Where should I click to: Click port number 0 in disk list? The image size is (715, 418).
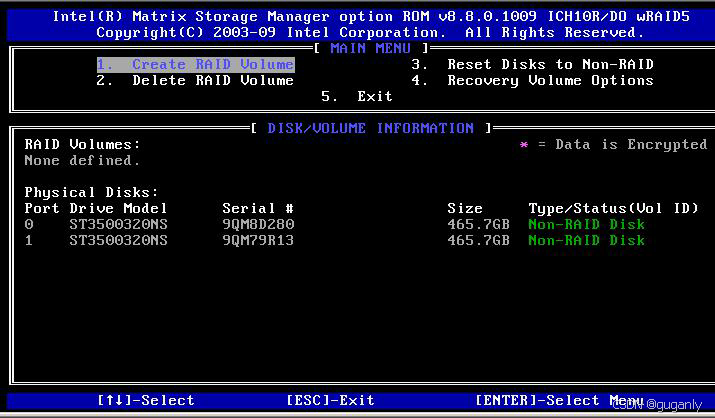click(29, 224)
